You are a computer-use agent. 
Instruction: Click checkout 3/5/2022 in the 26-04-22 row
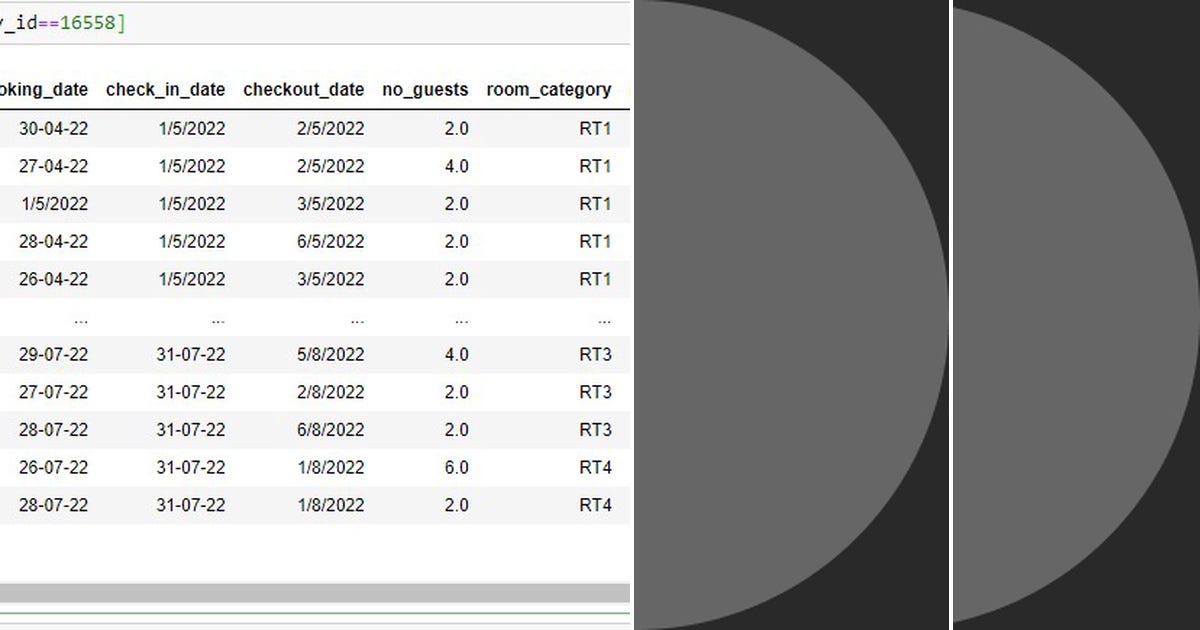[331, 279]
